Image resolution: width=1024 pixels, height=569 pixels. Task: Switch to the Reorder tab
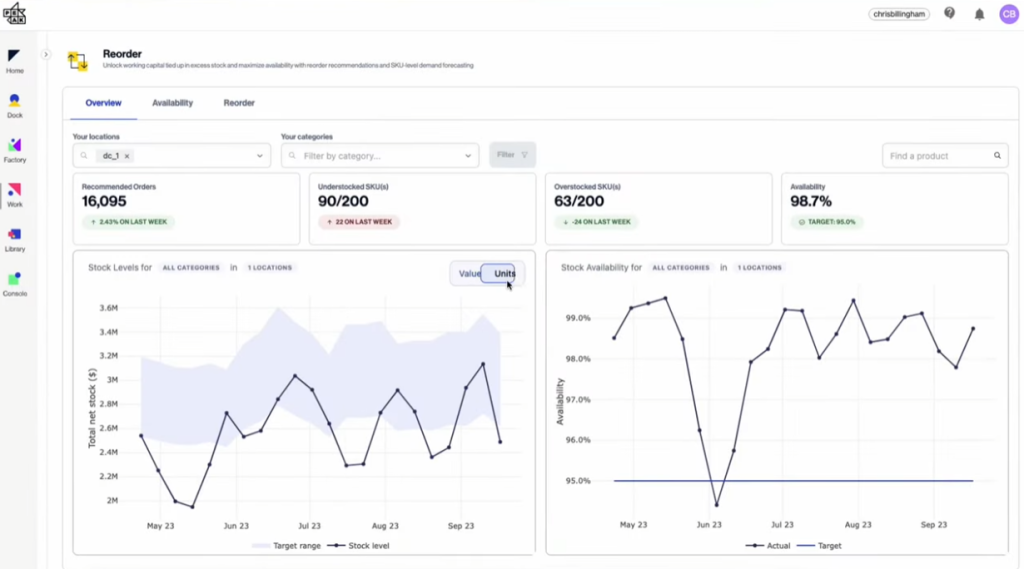coord(239,103)
